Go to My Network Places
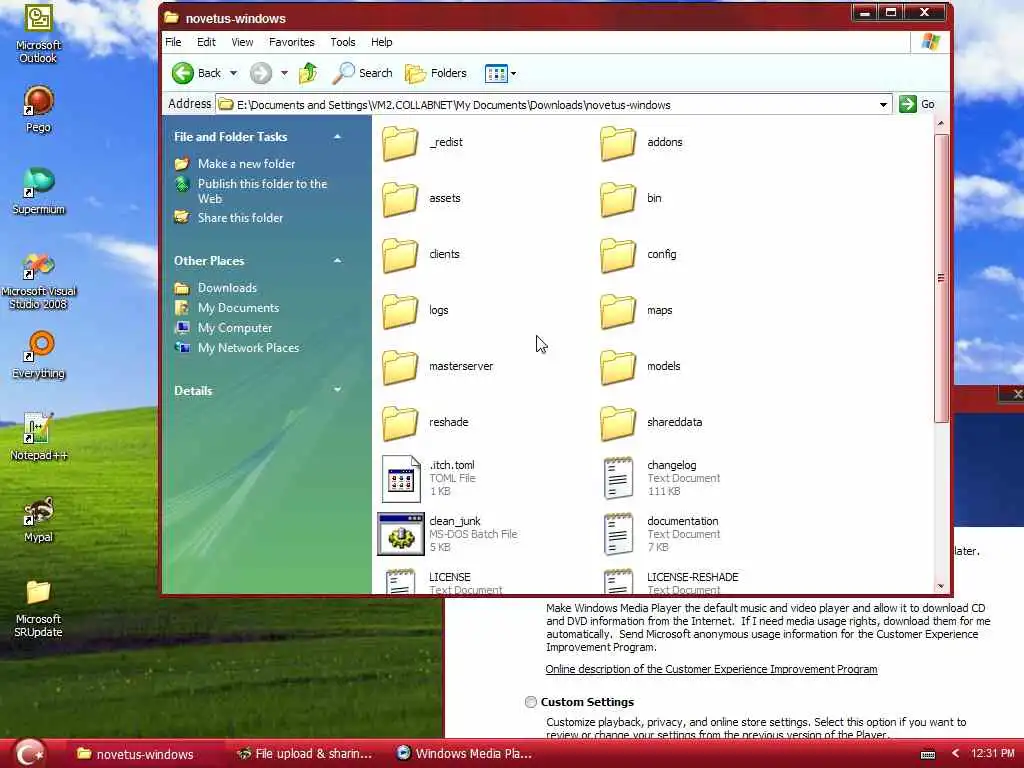The width and height of the screenshot is (1024, 768). [x=248, y=348]
